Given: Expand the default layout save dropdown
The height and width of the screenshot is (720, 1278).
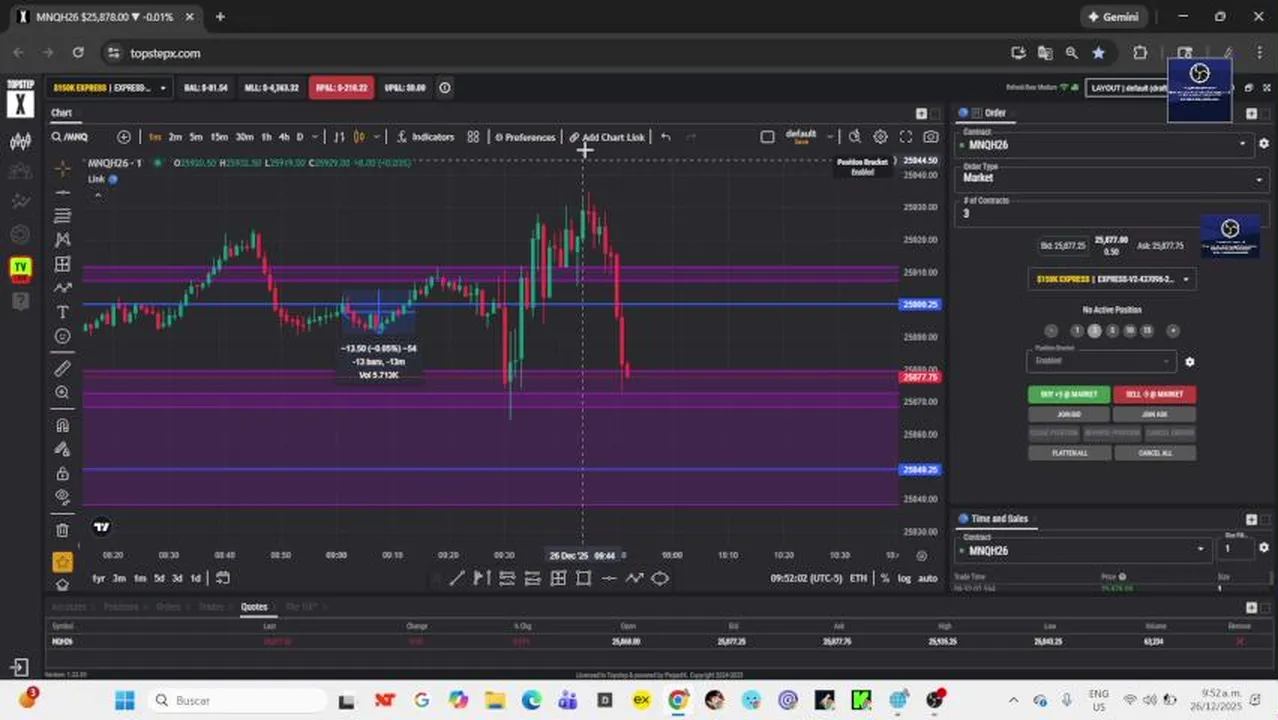Looking at the screenshot, I should point(829,137).
